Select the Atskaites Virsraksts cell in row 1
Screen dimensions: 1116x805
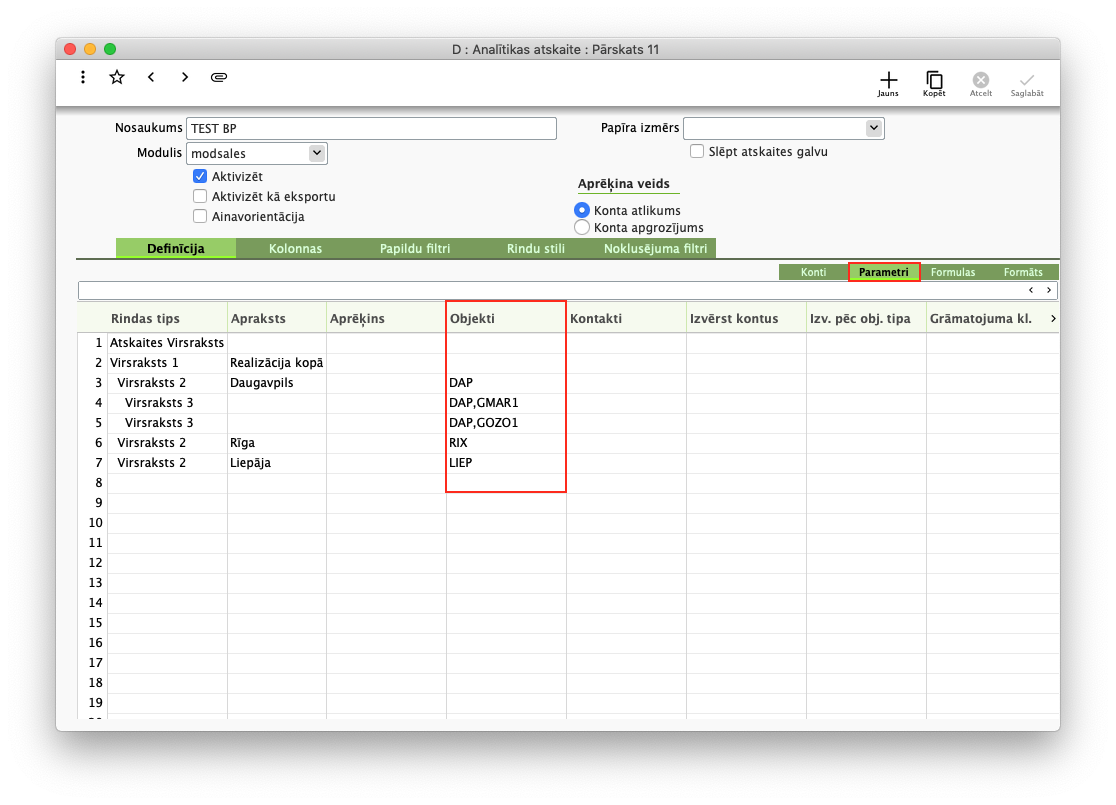(x=167, y=342)
